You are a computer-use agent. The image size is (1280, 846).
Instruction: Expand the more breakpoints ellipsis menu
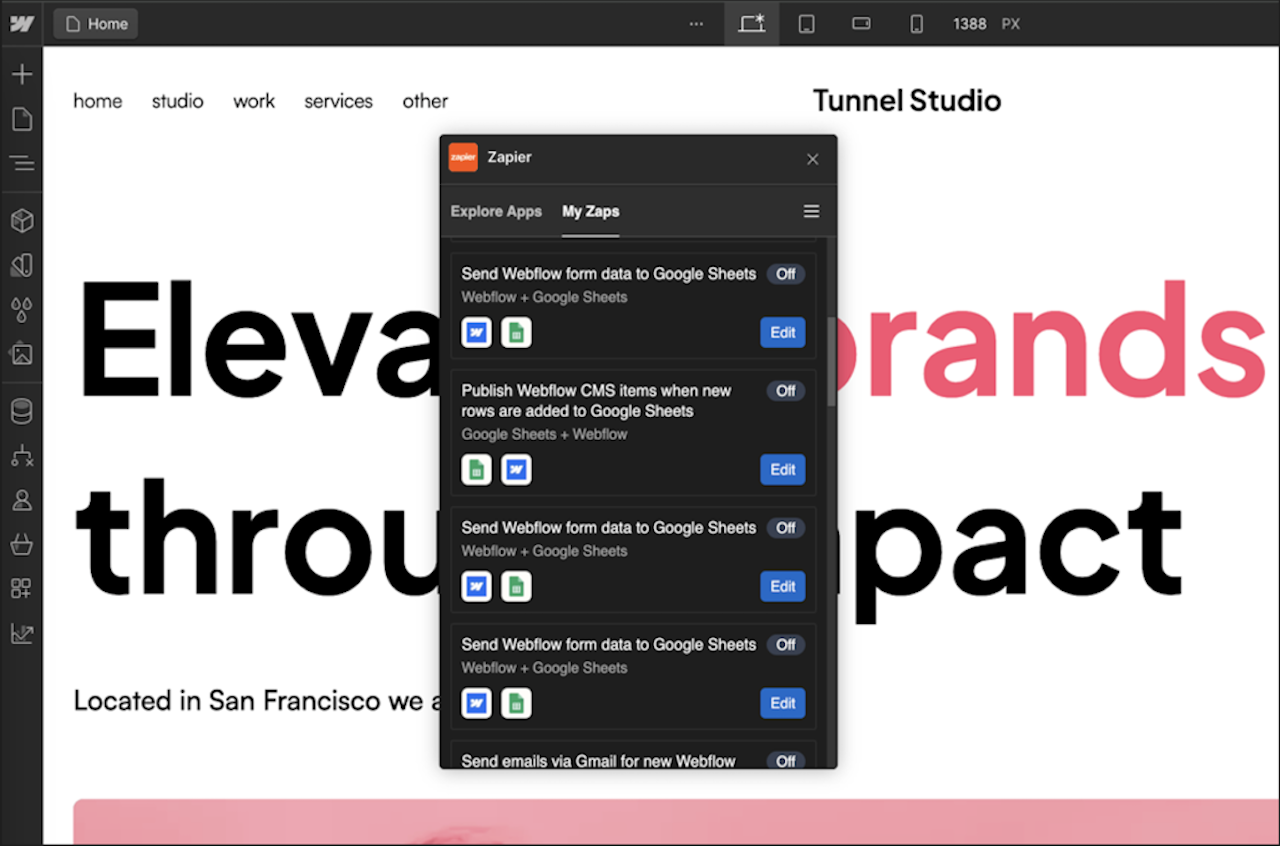pos(696,24)
